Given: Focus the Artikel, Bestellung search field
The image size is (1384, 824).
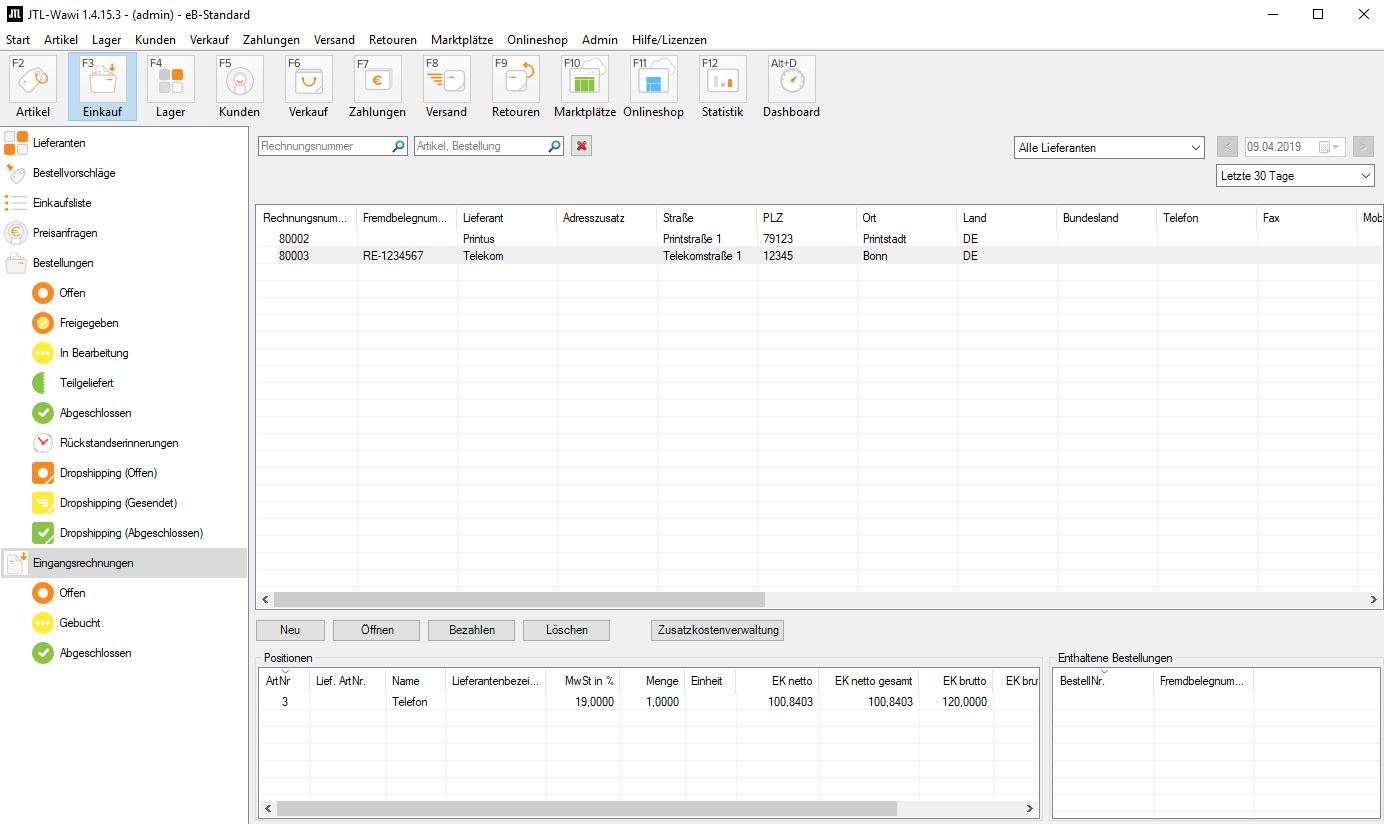Looking at the screenshot, I should pos(480,146).
